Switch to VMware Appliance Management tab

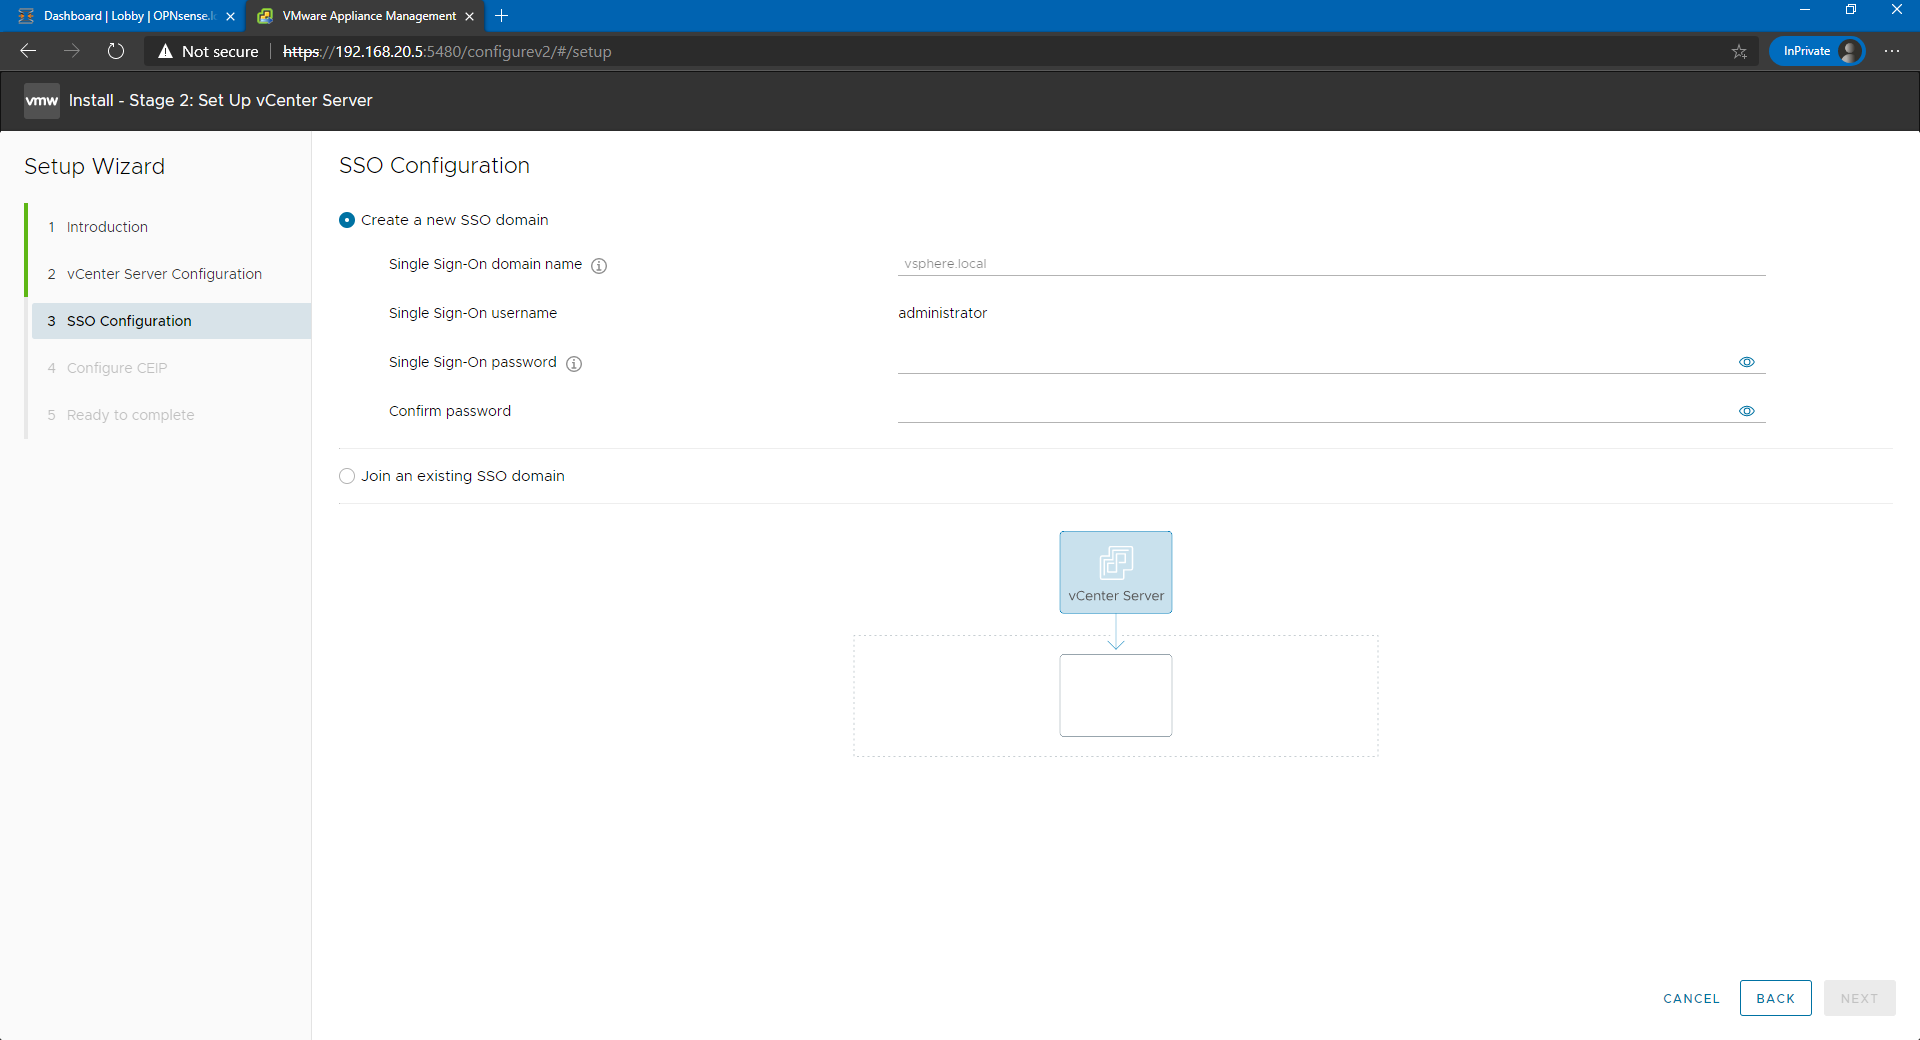point(365,16)
